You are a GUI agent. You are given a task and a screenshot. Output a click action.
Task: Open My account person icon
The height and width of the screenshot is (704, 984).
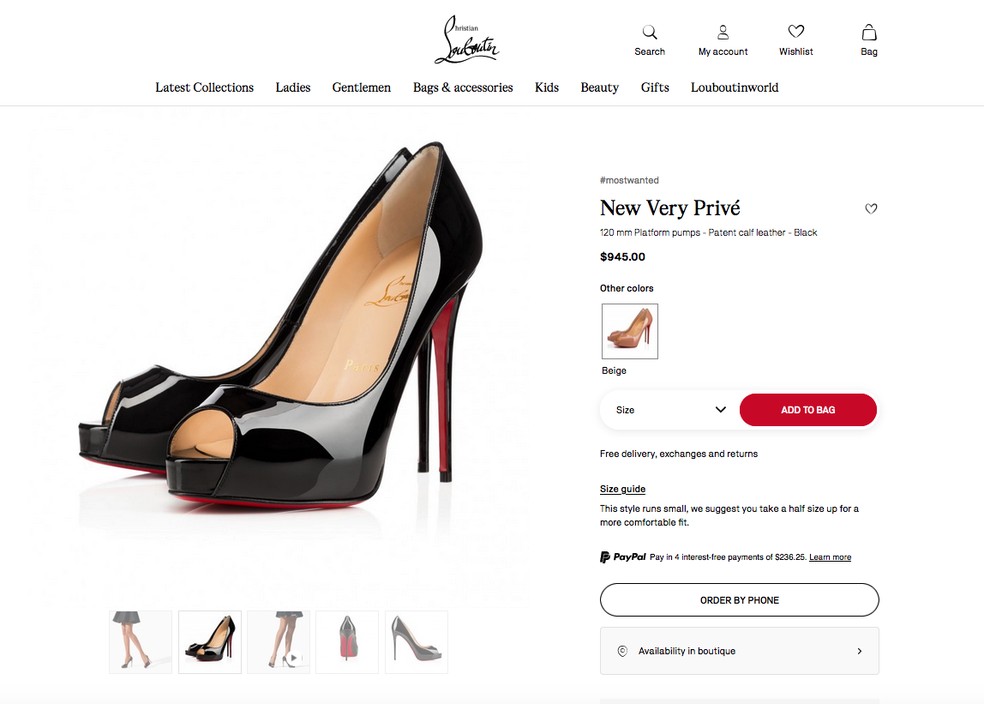point(723,32)
